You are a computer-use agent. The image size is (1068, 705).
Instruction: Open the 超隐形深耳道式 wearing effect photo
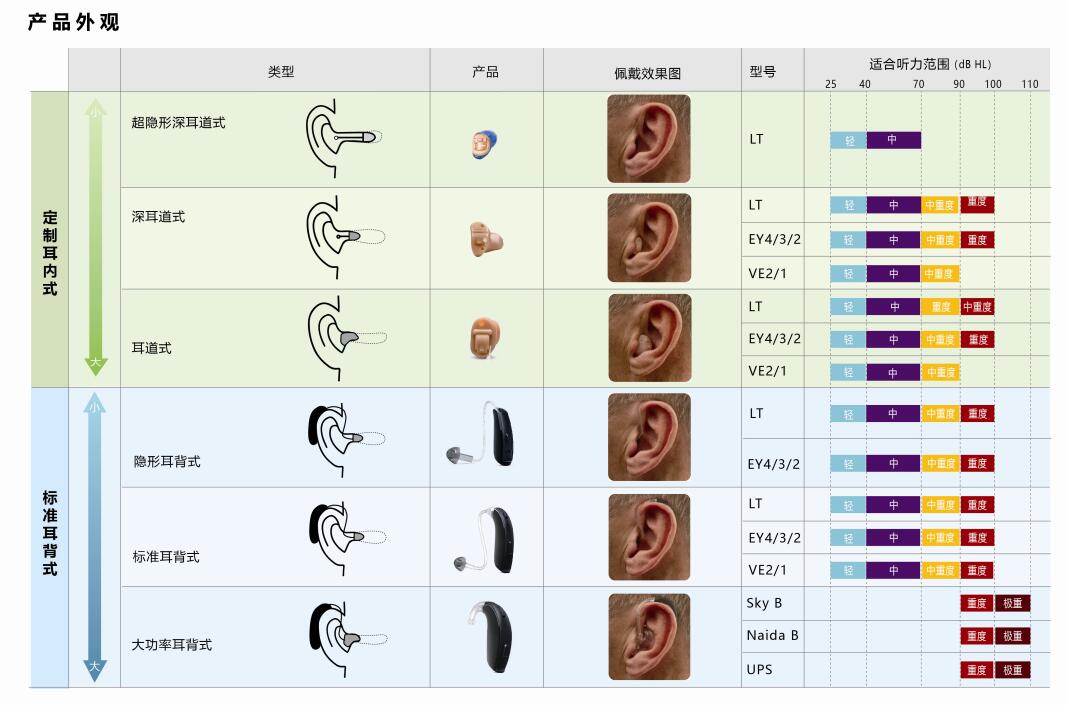point(648,138)
